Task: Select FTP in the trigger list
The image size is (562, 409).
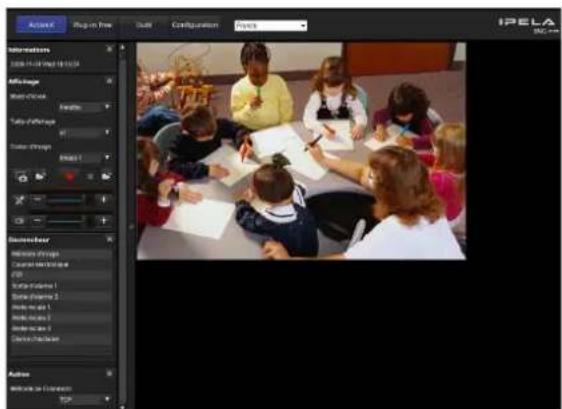Action: coord(61,275)
